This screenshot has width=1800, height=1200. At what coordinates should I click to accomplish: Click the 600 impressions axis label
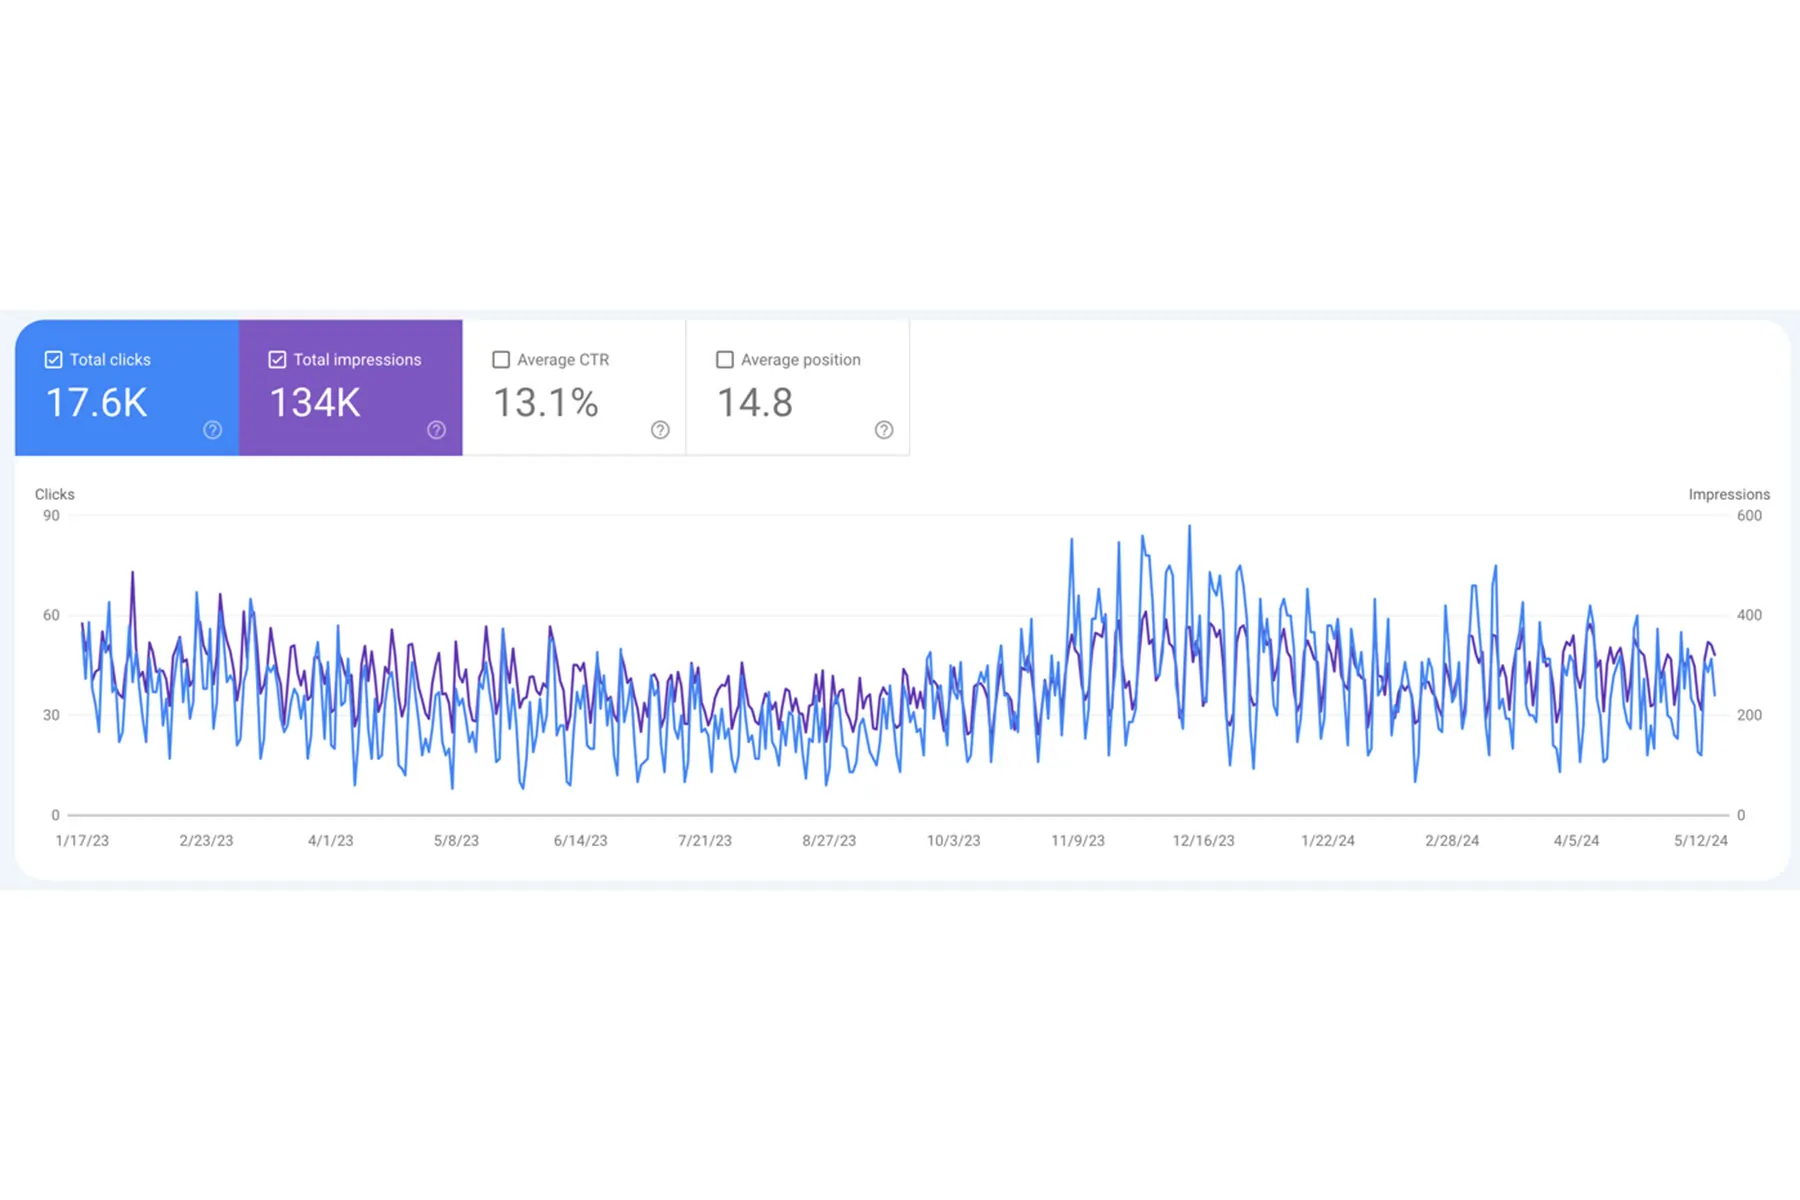(1749, 516)
